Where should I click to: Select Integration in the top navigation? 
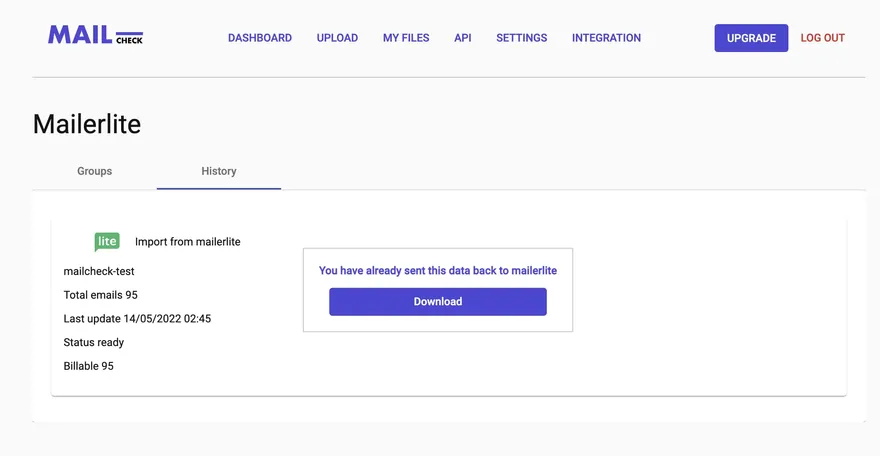pos(606,38)
